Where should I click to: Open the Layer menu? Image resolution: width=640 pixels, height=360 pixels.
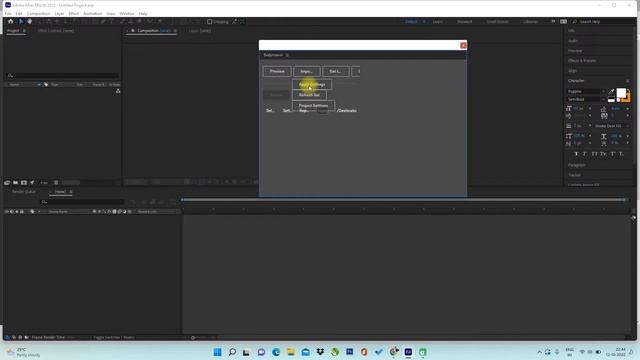pyautogui.click(x=59, y=13)
